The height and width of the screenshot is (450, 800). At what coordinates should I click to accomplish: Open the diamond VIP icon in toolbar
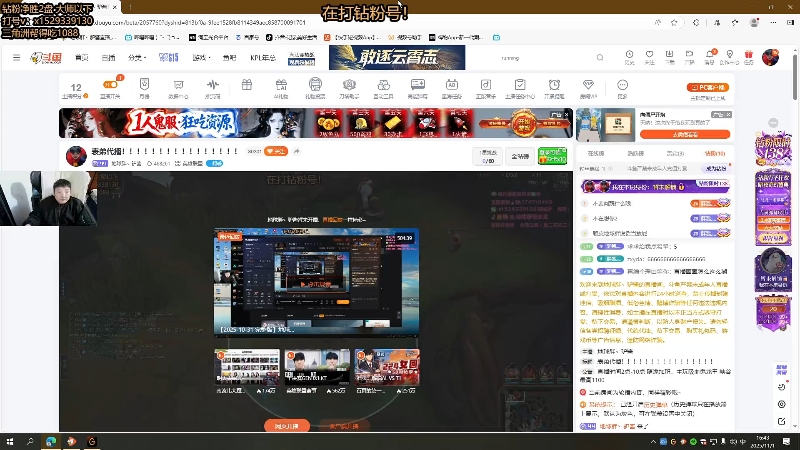click(x=588, y=85)
